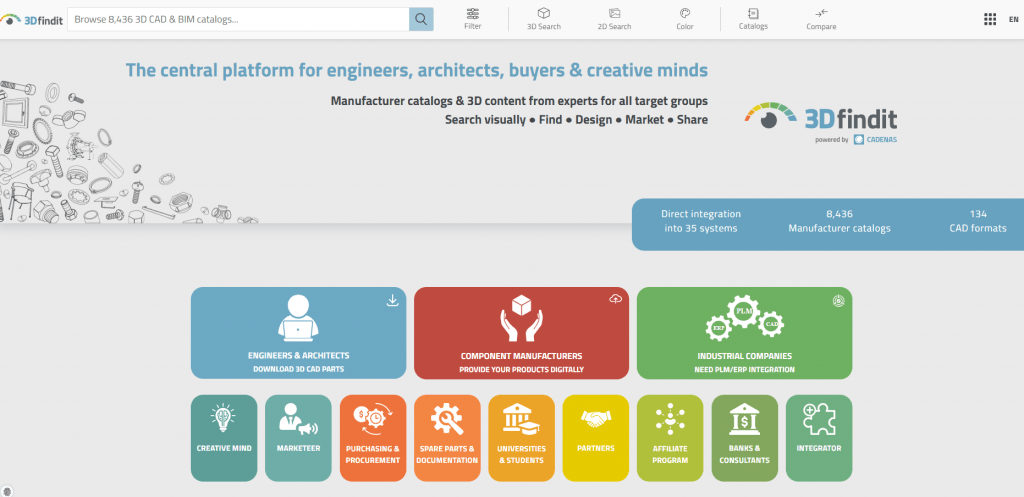The image size is (1024, 497).
Task: Focus the catalog search input field
Action: click(238, 19)
